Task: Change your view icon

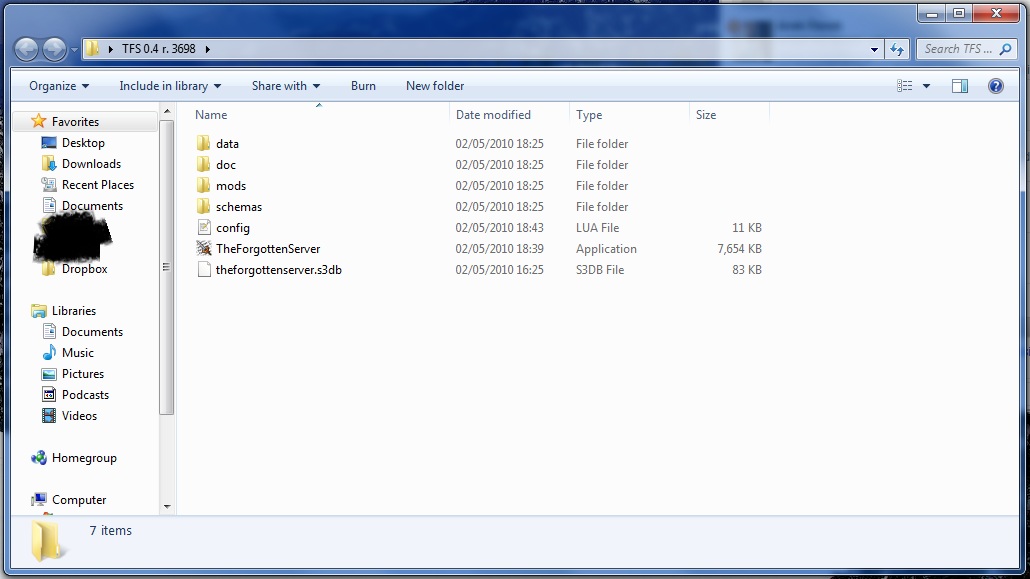Action: tap(905, 86)
